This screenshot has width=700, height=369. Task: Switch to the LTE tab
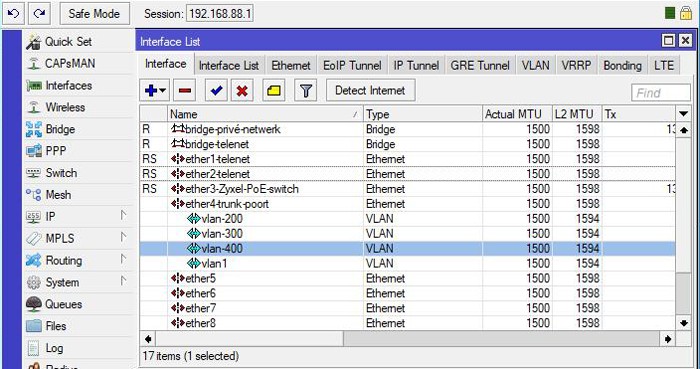point(664,66)
